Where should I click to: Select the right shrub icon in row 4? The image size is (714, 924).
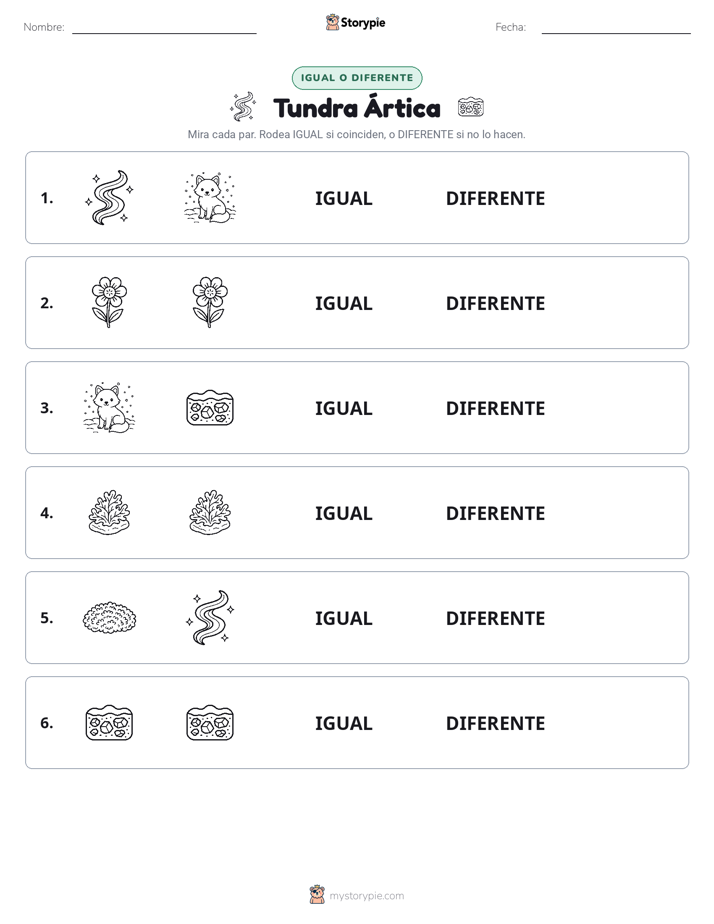tap(210, 513)
